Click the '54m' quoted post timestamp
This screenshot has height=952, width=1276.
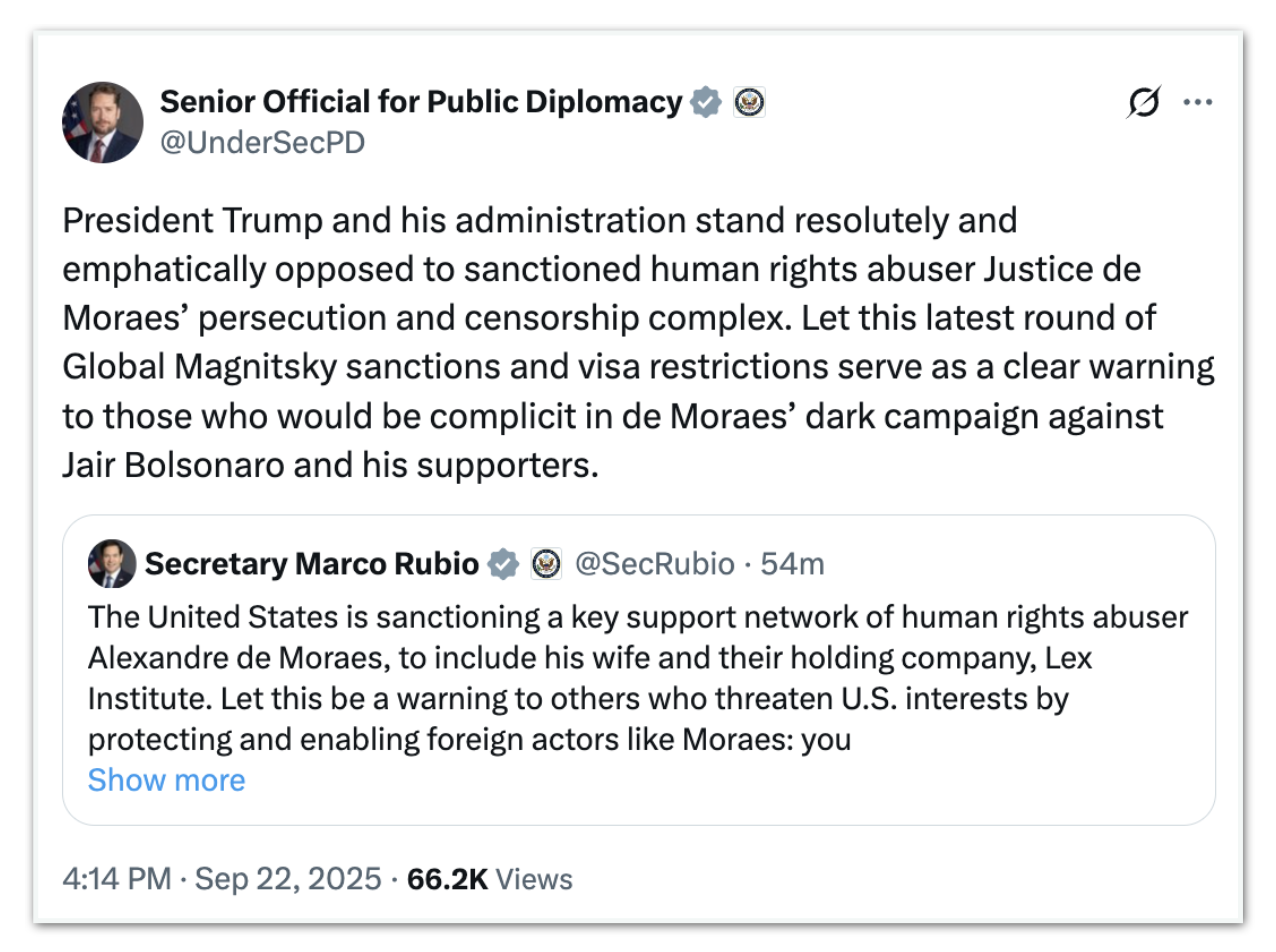pyautogui.click(x=793, y=564)
